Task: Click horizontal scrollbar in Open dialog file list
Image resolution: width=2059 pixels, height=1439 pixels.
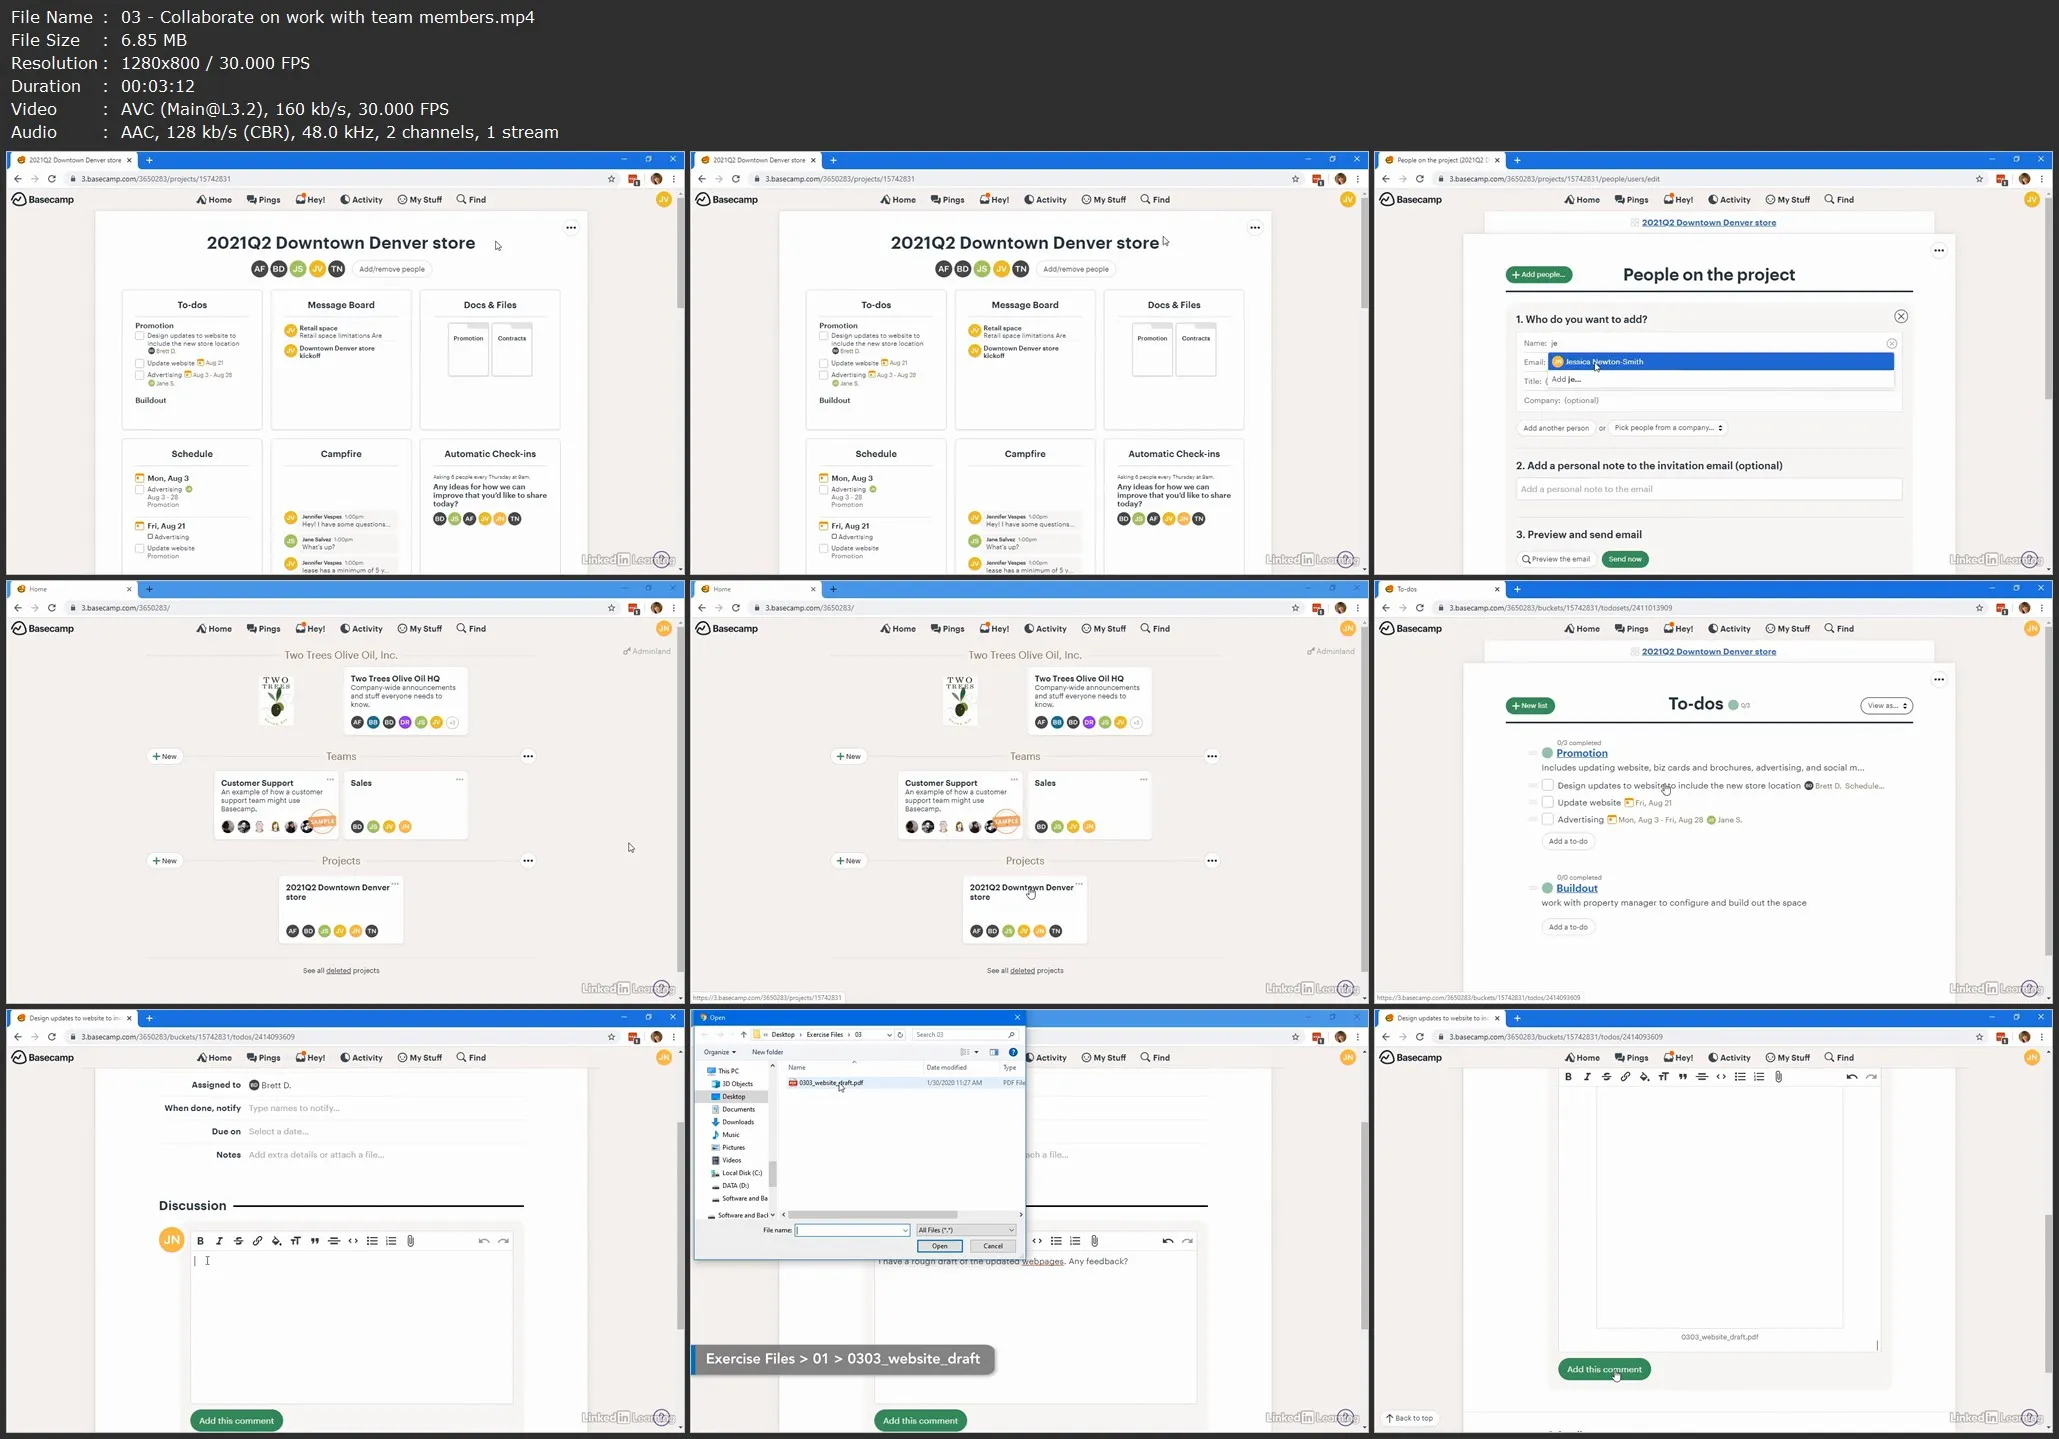Action: (x=872, y=1215)
